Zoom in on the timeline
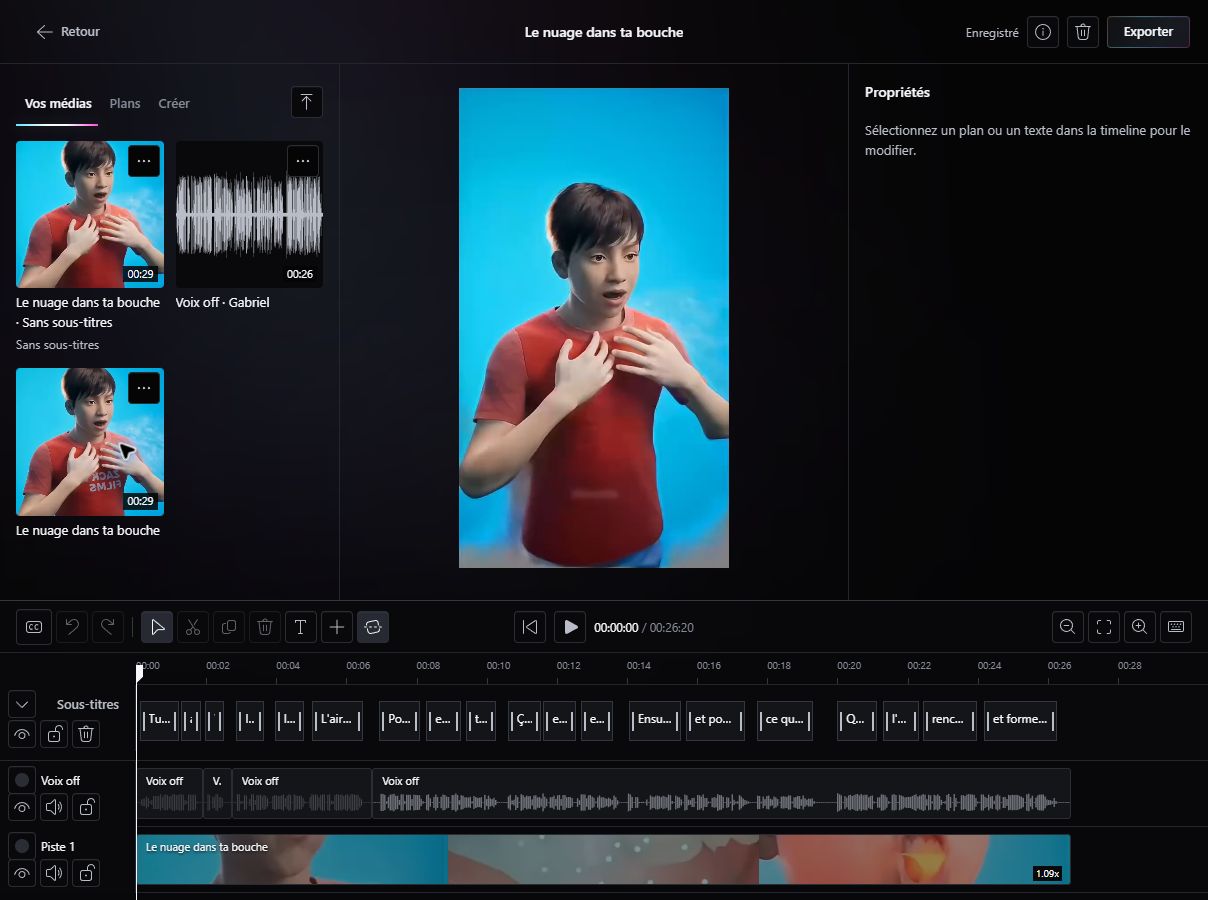Image resolution: width=1208 pixels, height=900 pixels. pos(1140,627)
